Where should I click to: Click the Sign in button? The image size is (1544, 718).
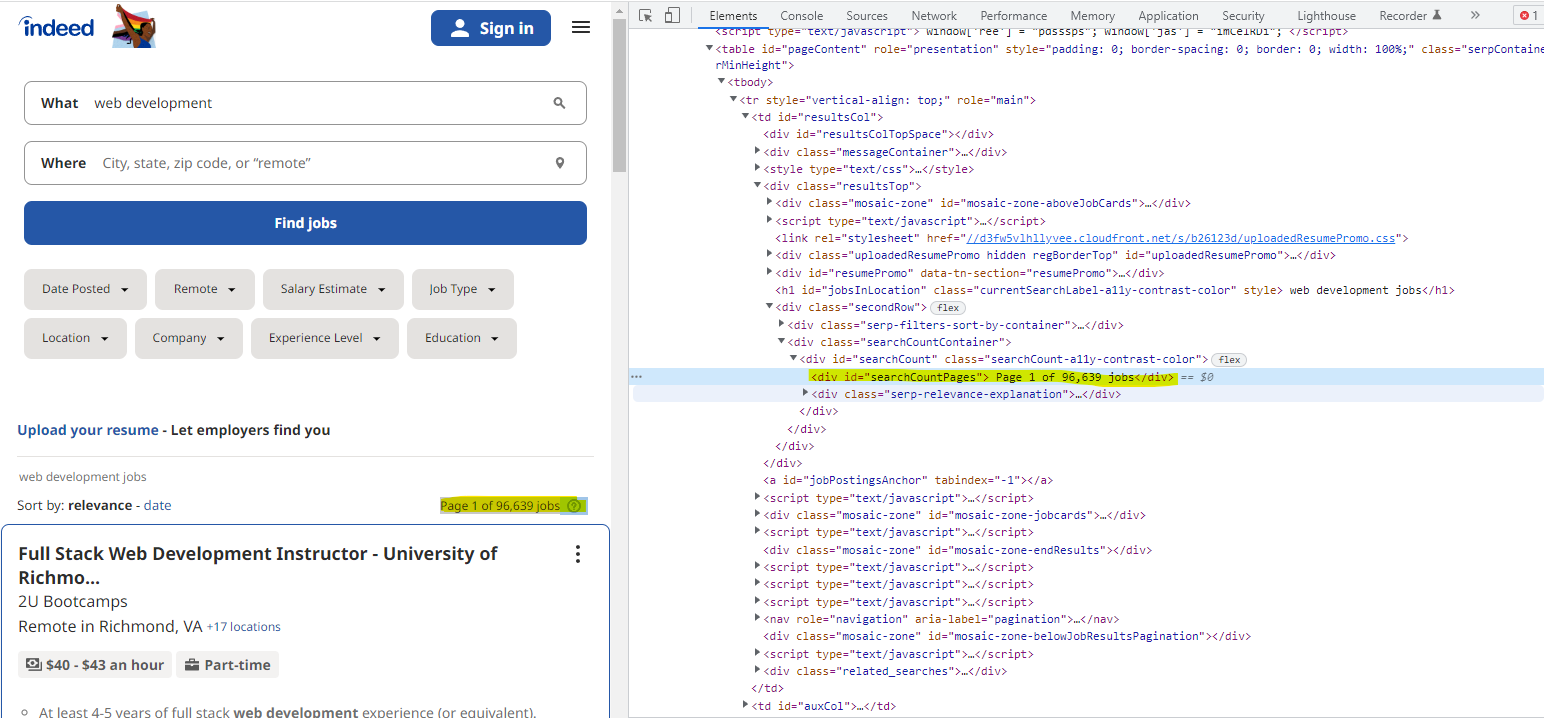click(x=491, y=28)
